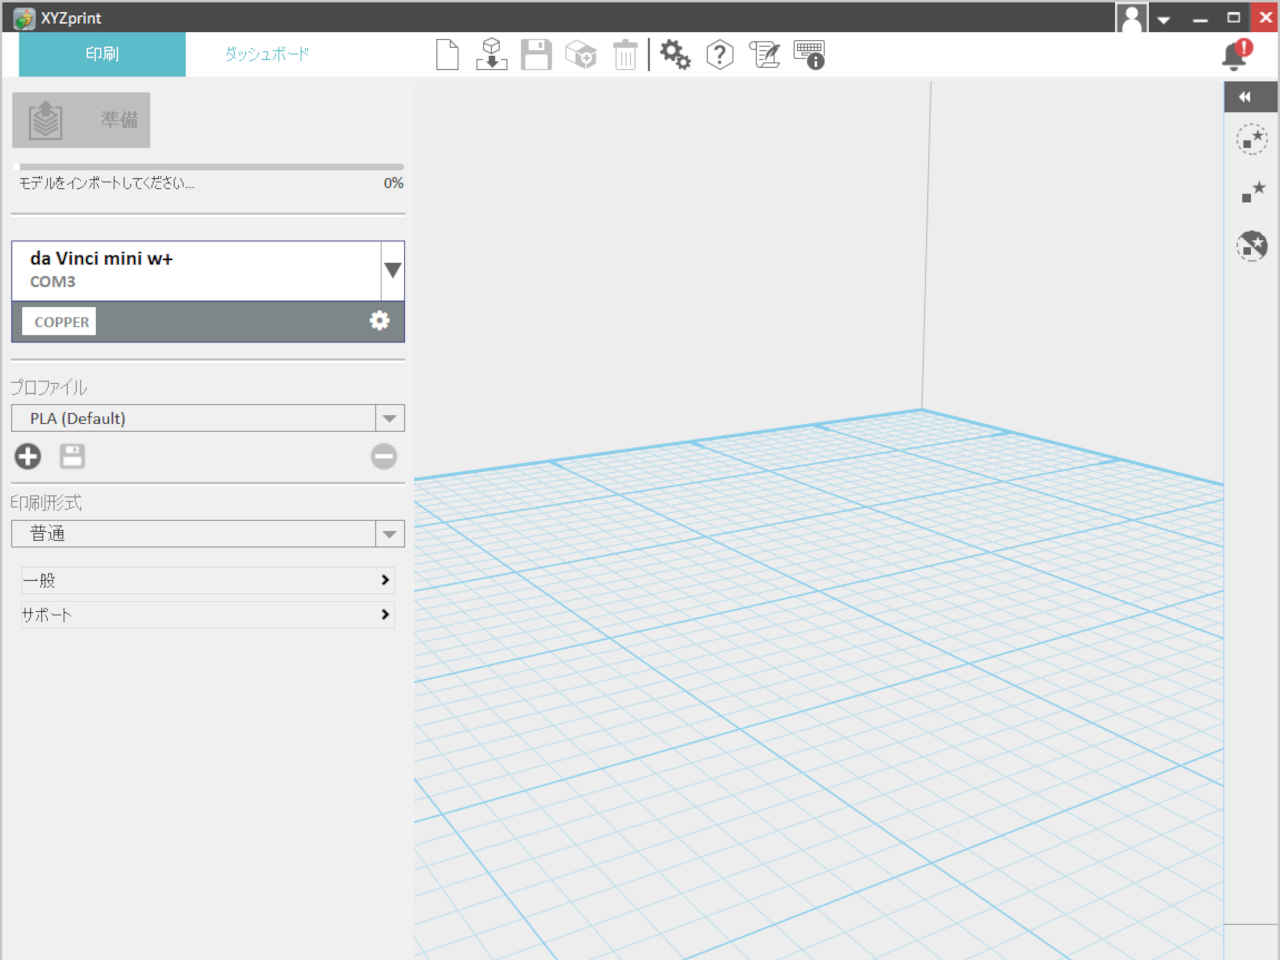The height and width of the screenshot is (960, 1280).
Task: Click the notes and pencil toolbar icon
Action: (x=765, y=55)
